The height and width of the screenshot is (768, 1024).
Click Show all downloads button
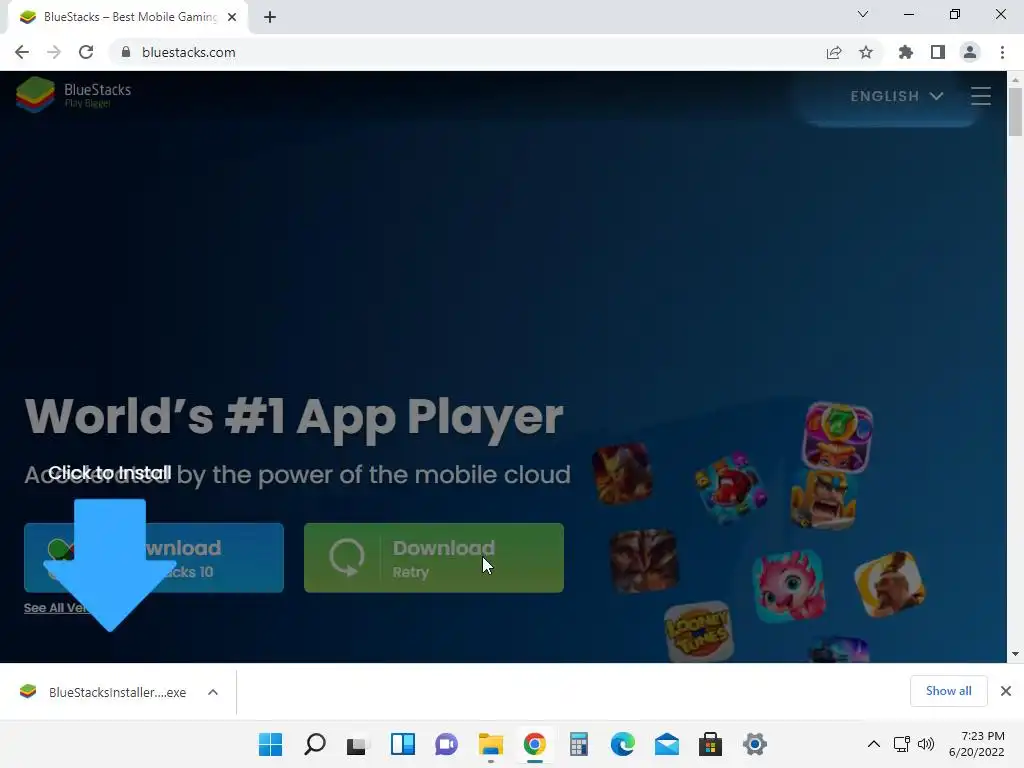point(948,691)
